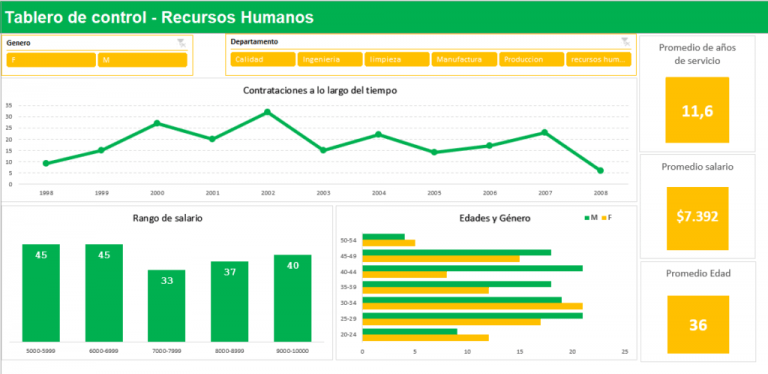Clear the Departamento slicer filter icon

tap(625, 42)
